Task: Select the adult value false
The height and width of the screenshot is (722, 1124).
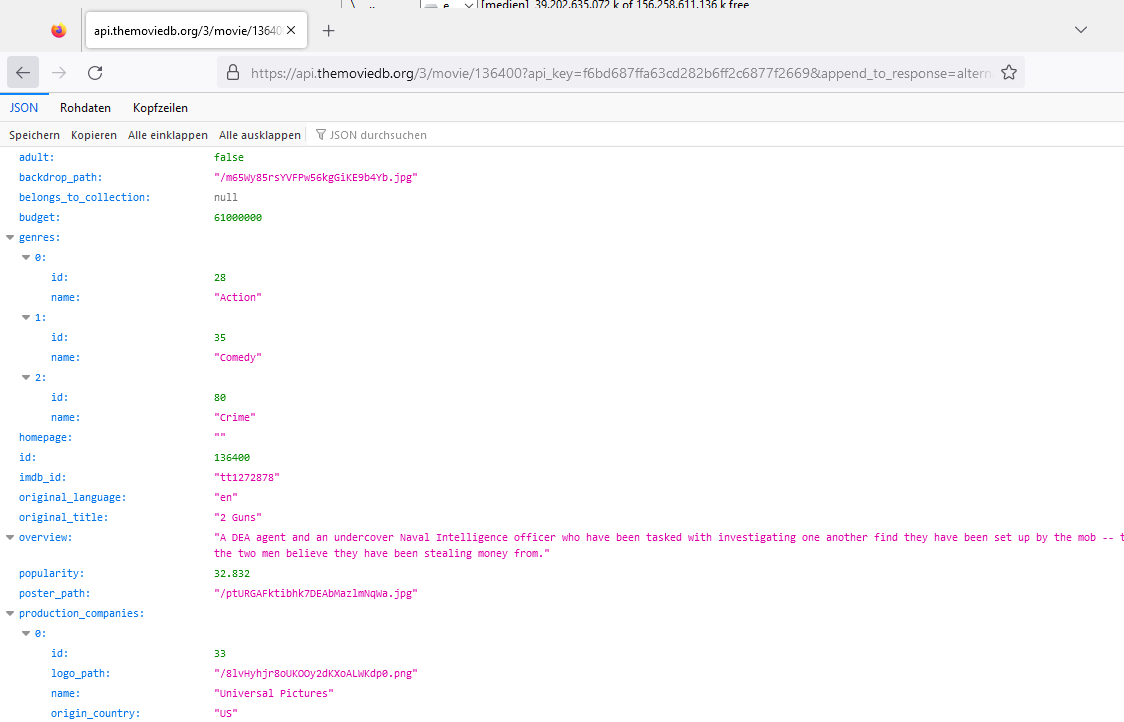Action: coord(229,157)
